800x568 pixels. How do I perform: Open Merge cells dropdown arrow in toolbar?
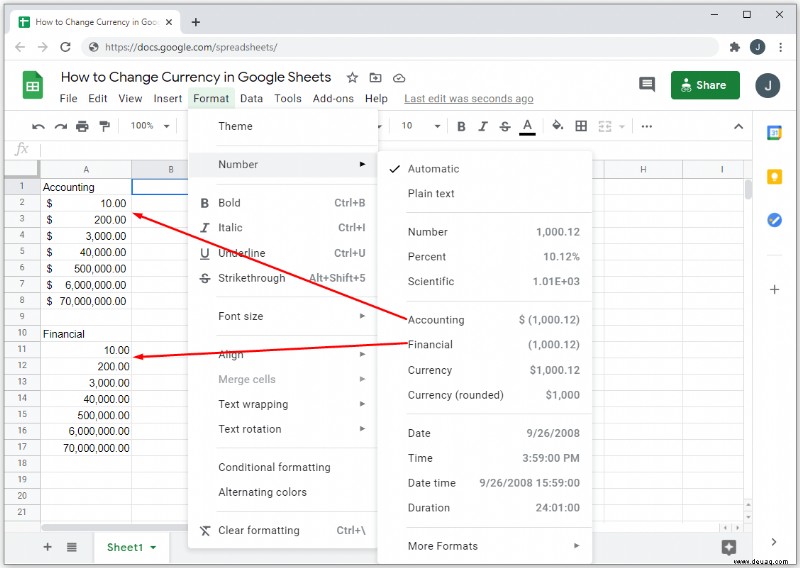tap(621, 127)
